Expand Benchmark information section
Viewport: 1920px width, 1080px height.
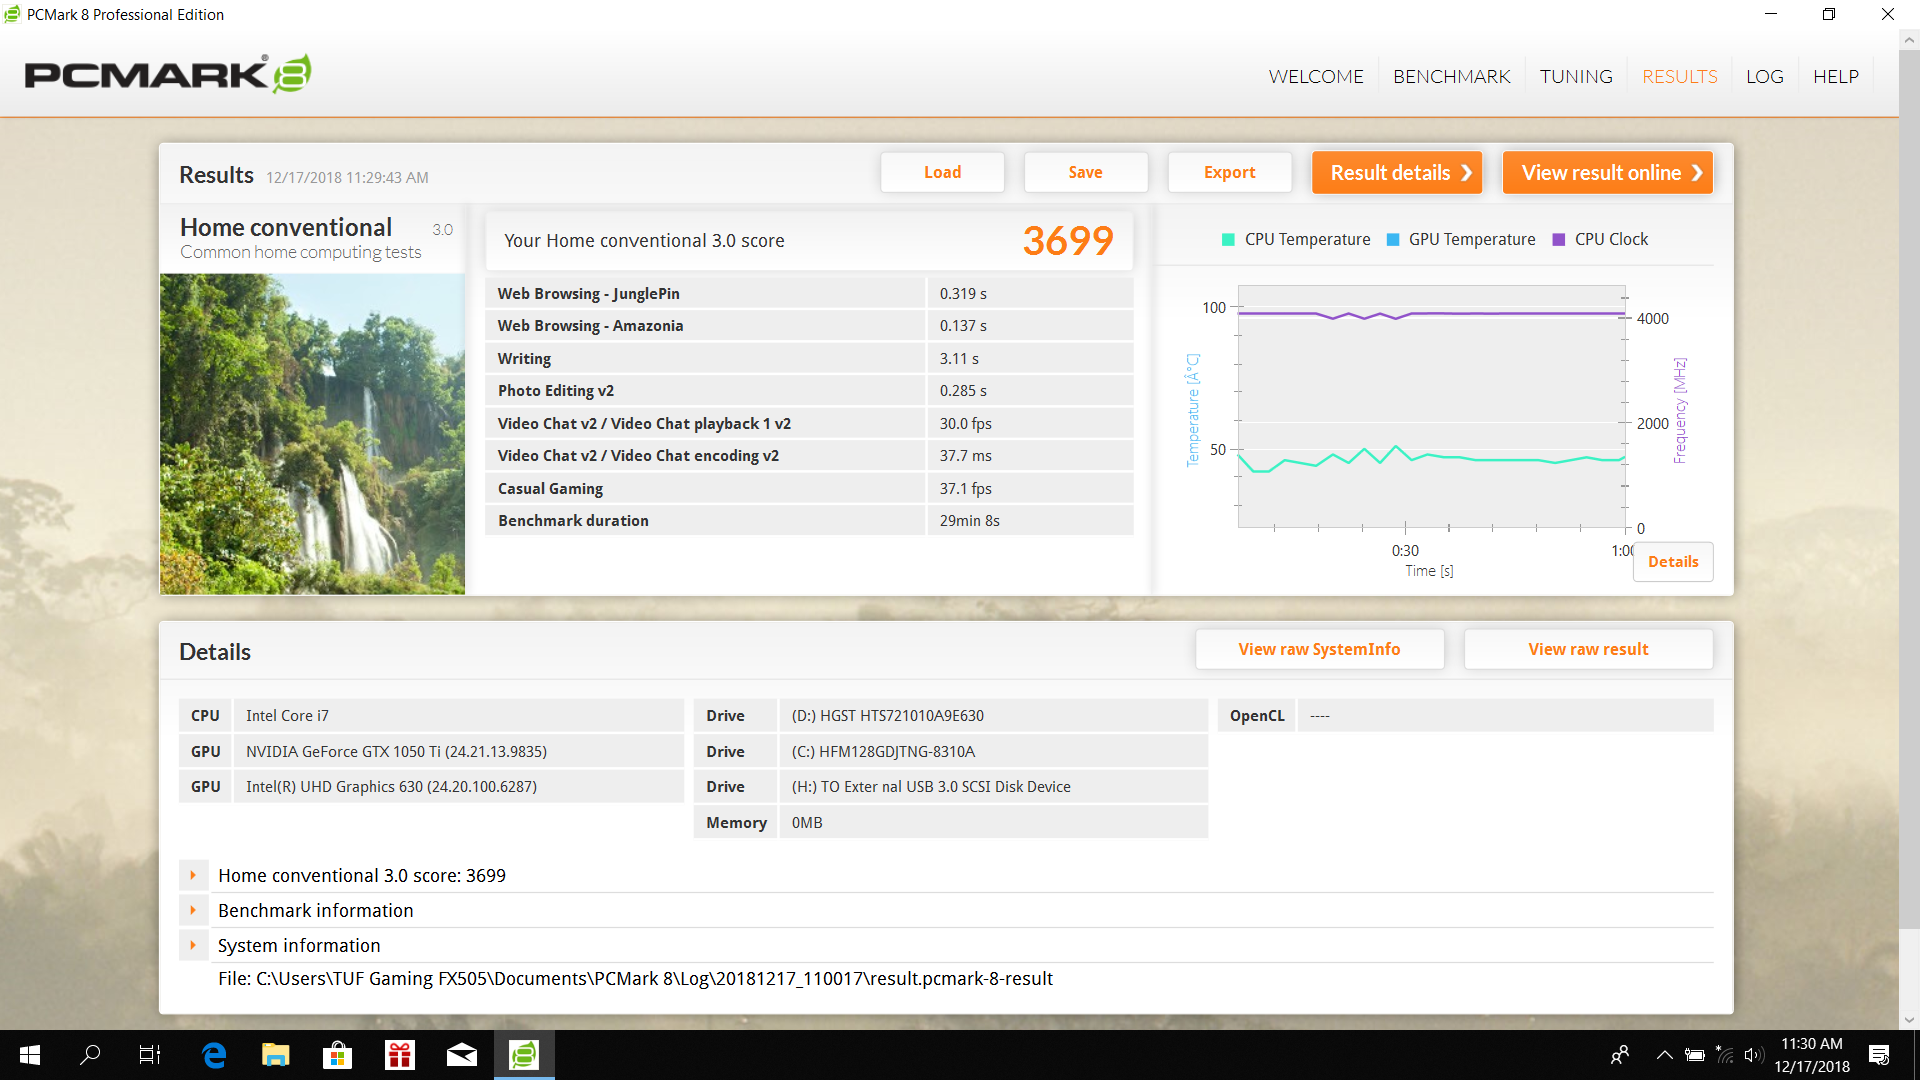pyautogui.click(x=194, y=910)
